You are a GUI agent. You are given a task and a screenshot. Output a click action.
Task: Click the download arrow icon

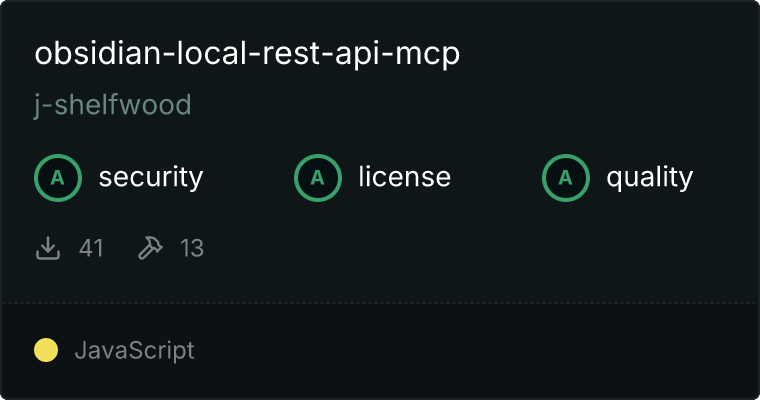point(48,248)
